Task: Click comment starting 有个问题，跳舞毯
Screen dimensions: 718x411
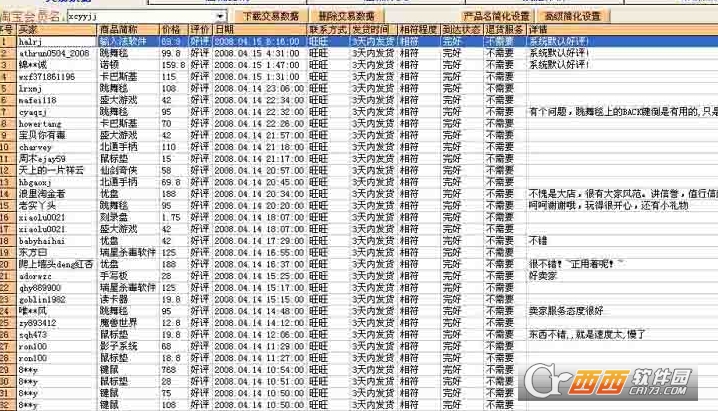Action: click(x=623, y=112)
